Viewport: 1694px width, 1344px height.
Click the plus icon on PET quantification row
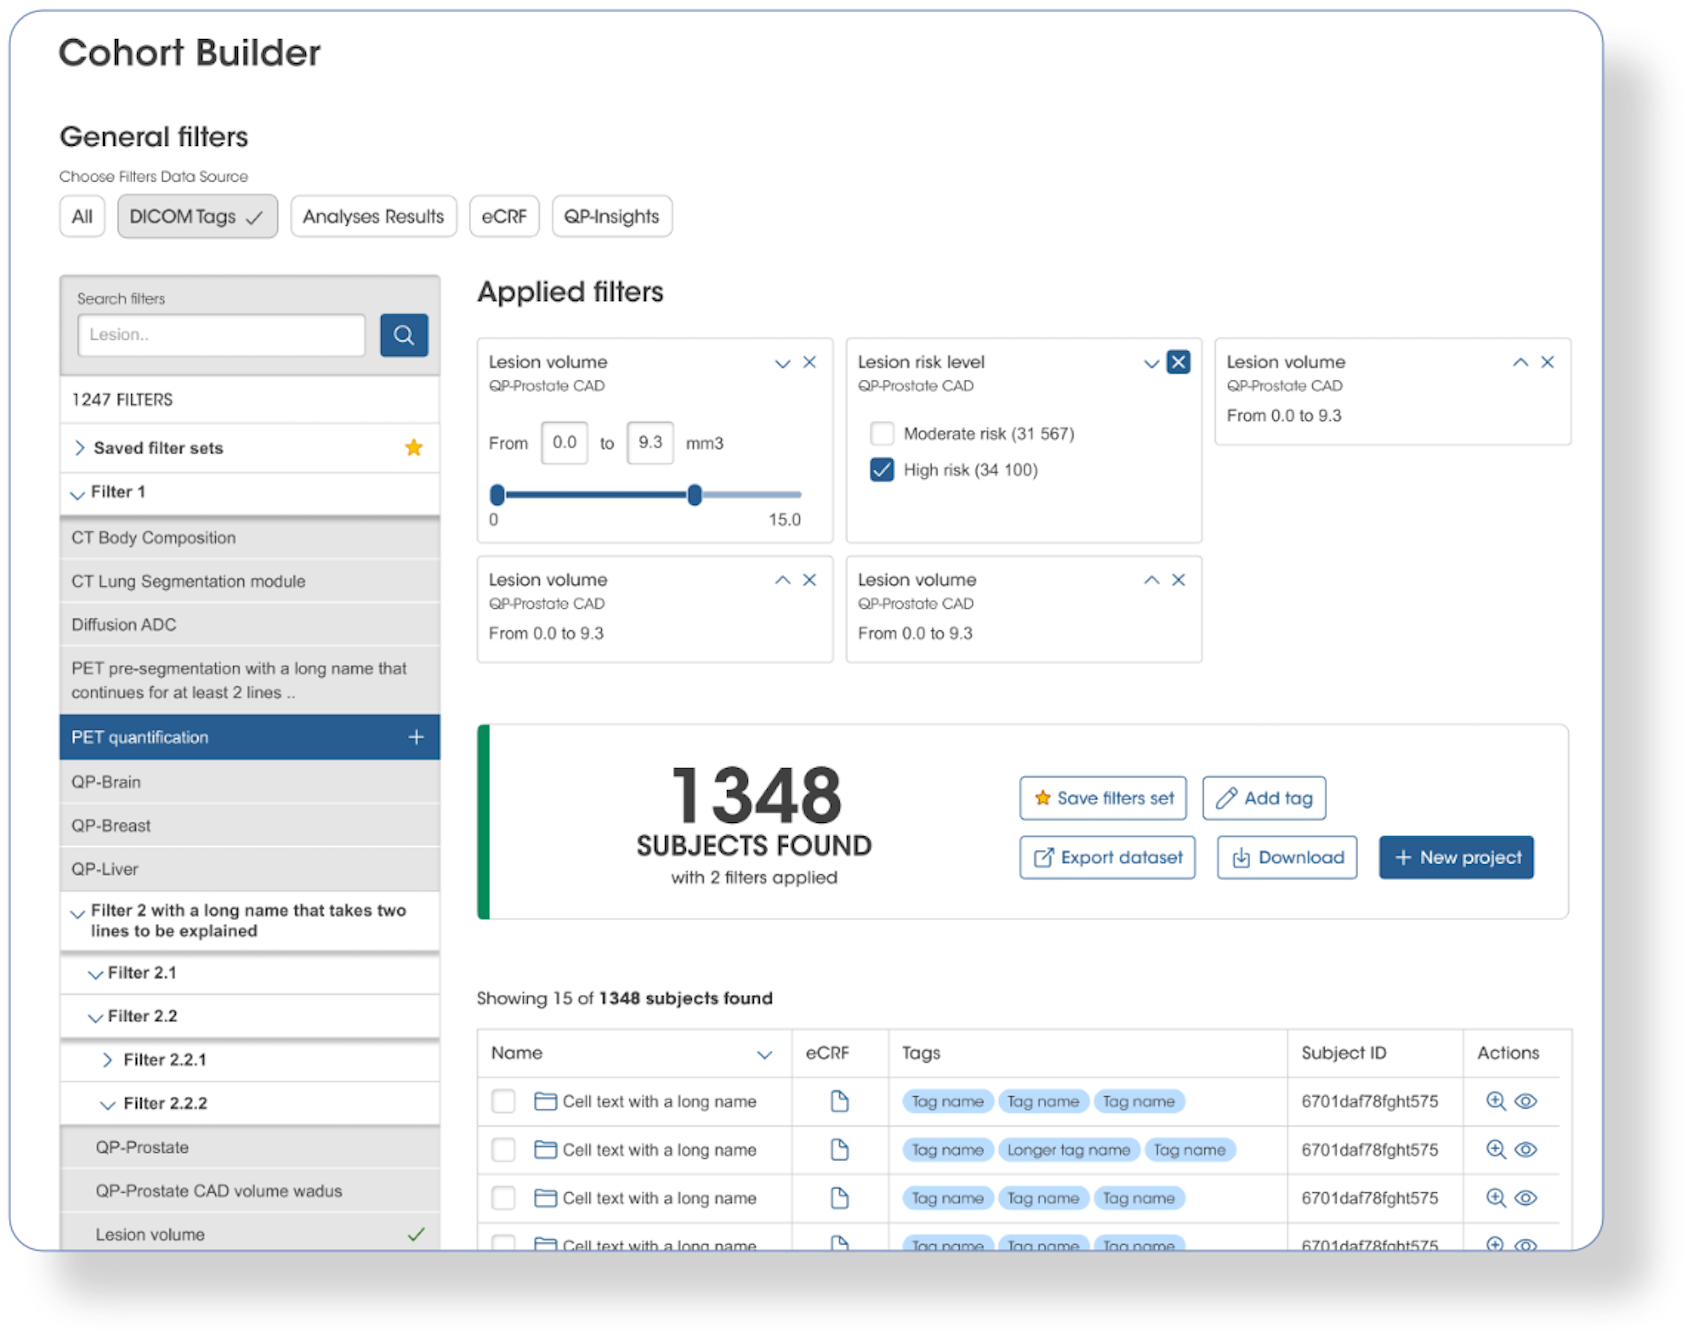pyautogui.click(x=416, y=737)
